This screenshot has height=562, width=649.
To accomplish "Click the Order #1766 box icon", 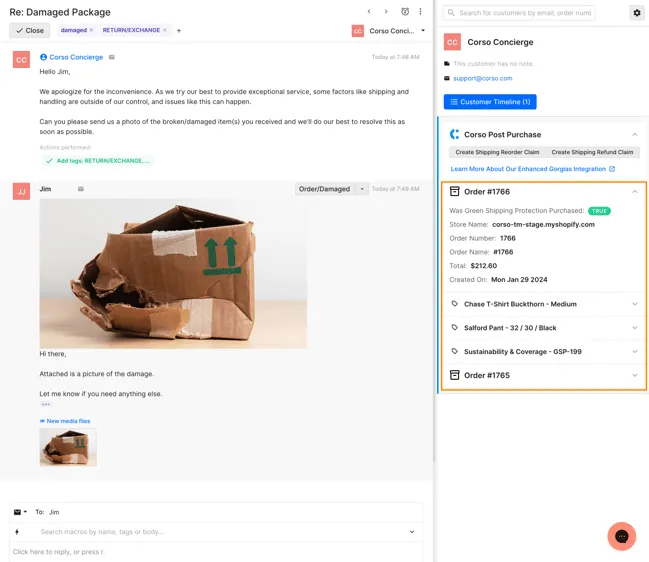I will 454,191.
